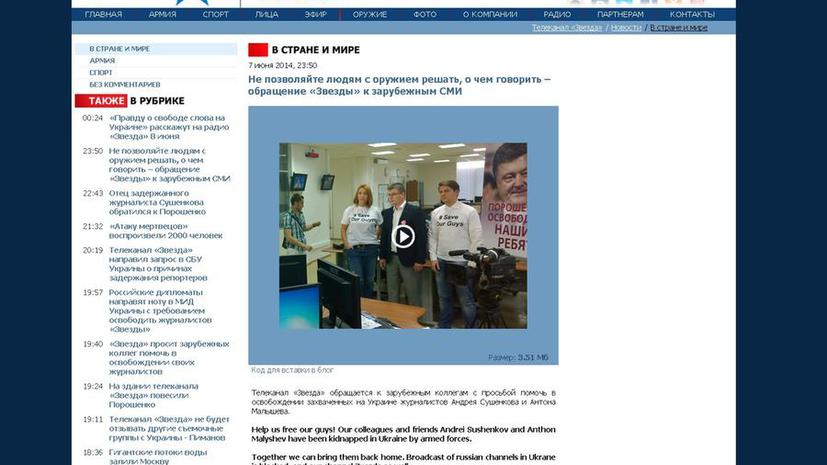Open the ЭФИР navigation item
The width and height of the screenshot is (827, 465).
pyautogui.click(x=315, y=15)
